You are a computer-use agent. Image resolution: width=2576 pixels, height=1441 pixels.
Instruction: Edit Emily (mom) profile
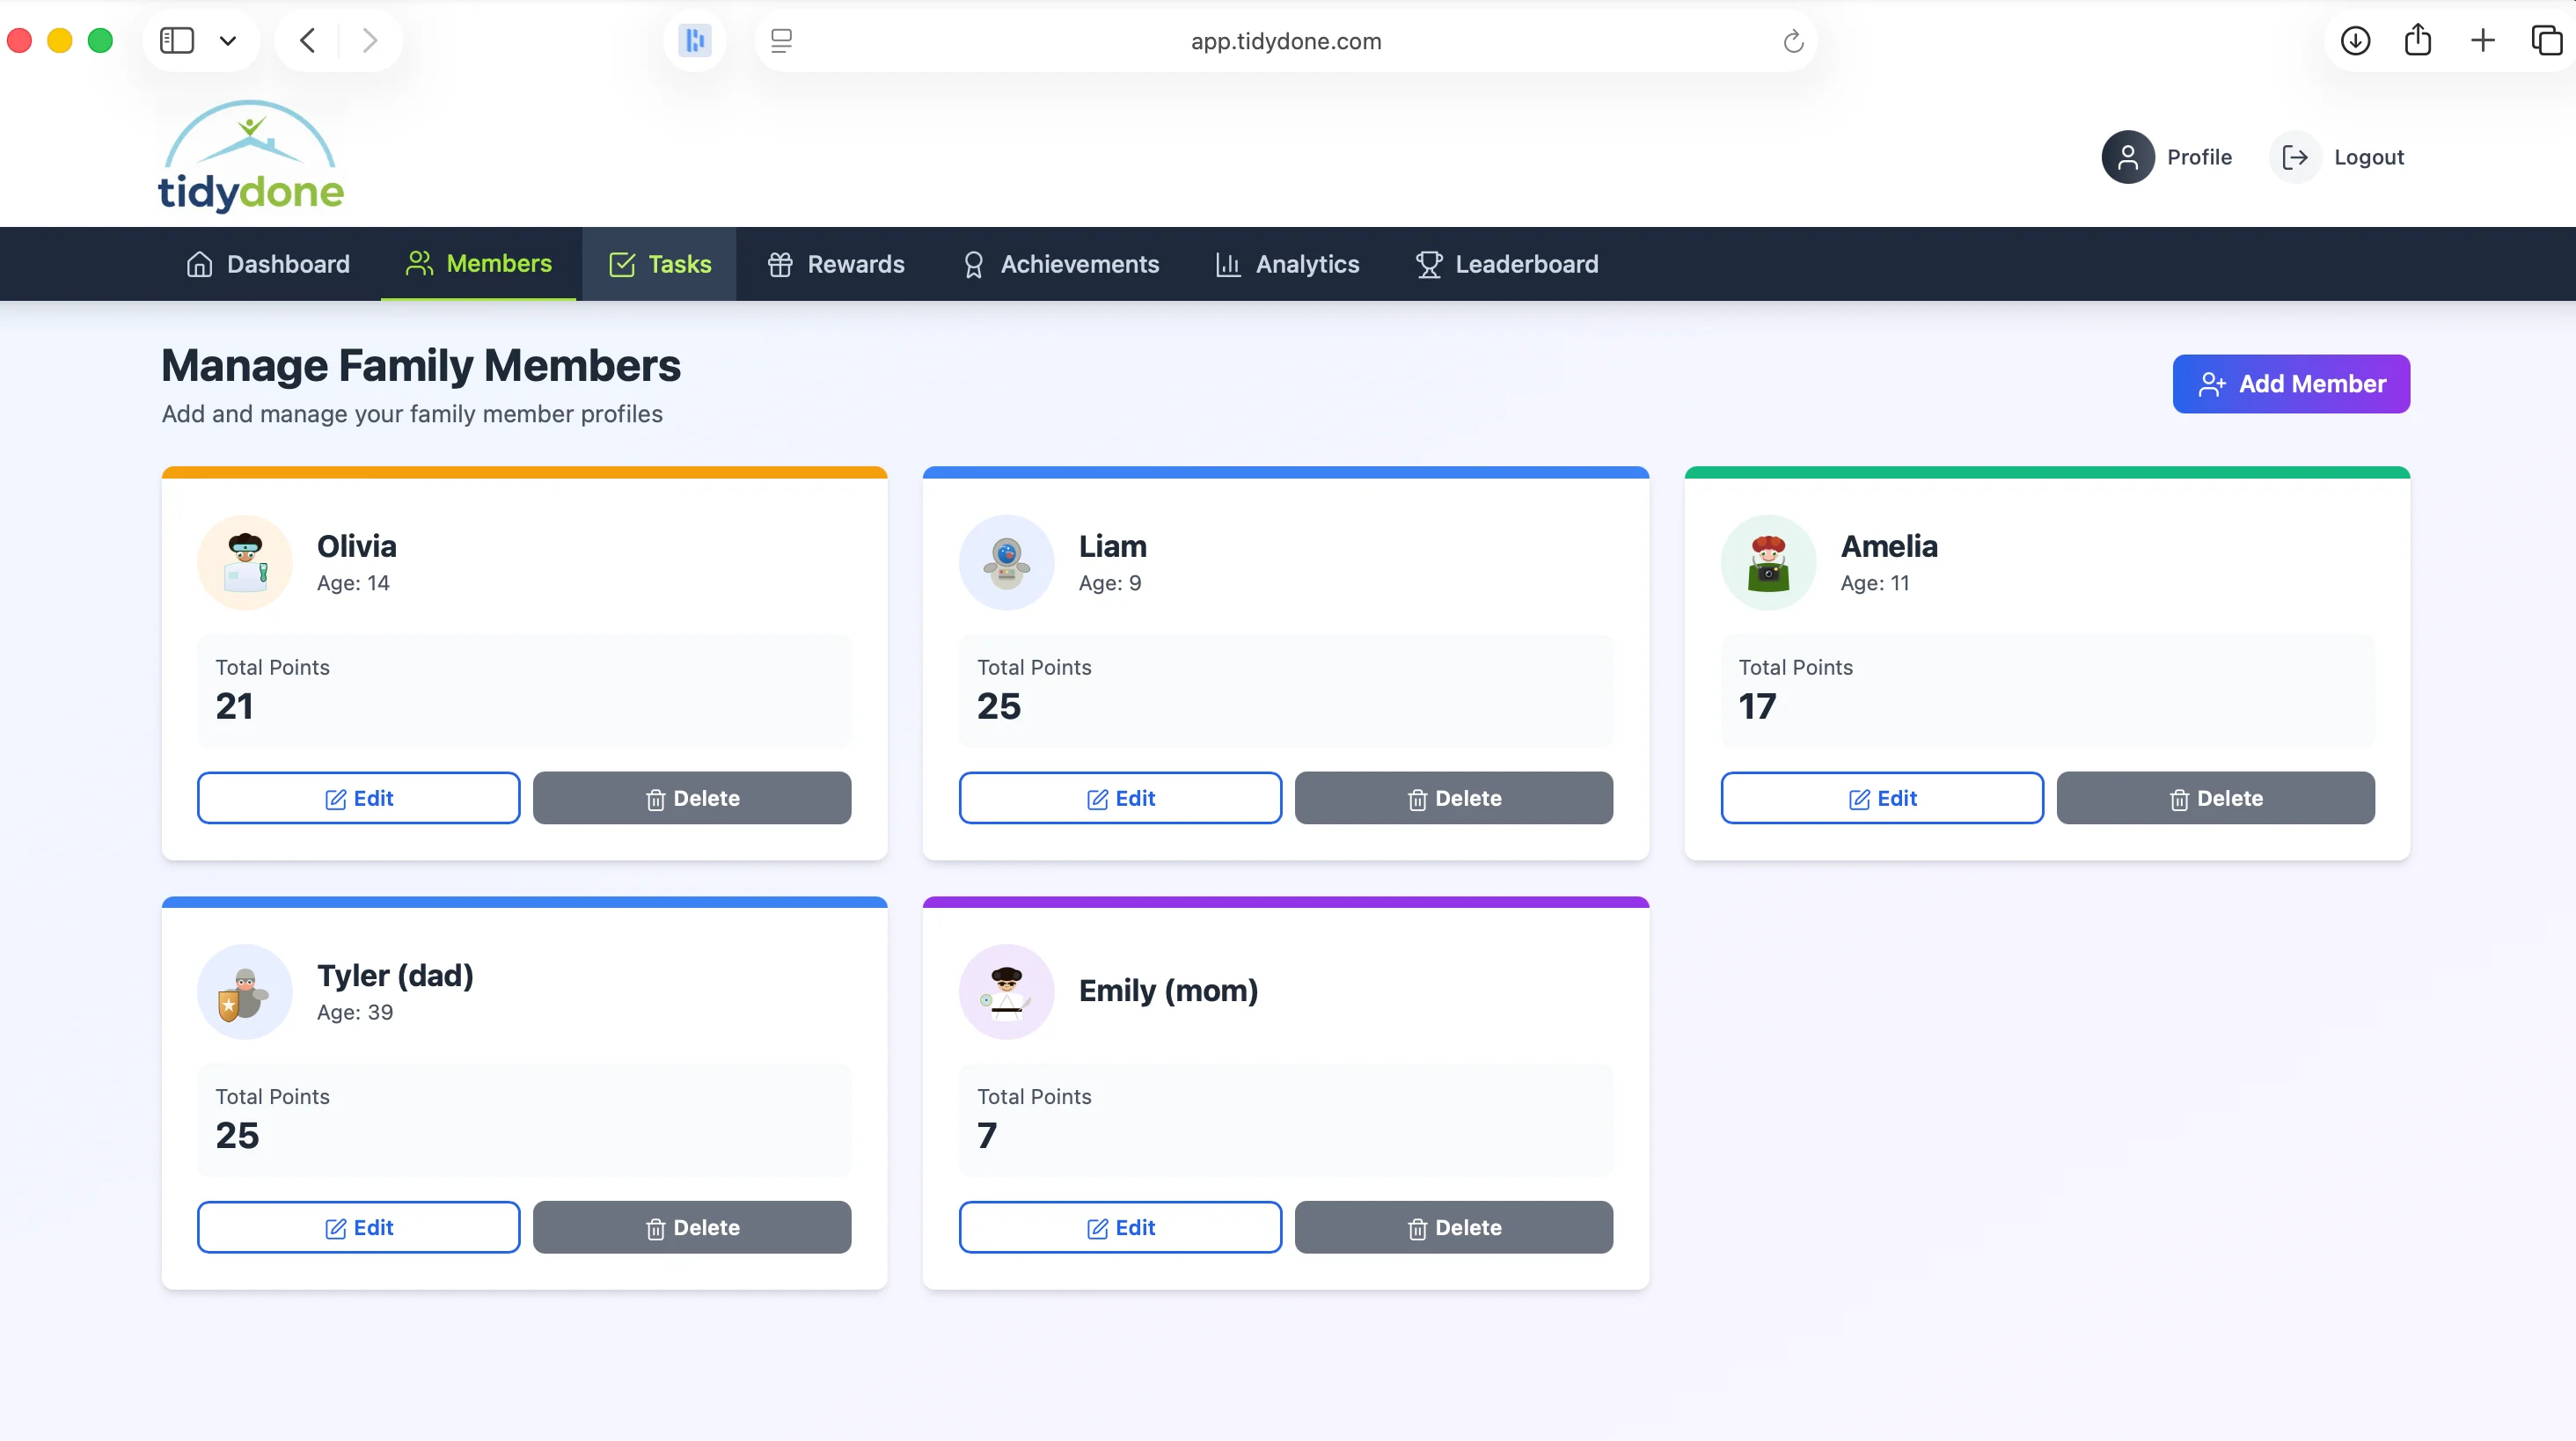click(1121, 1227)
